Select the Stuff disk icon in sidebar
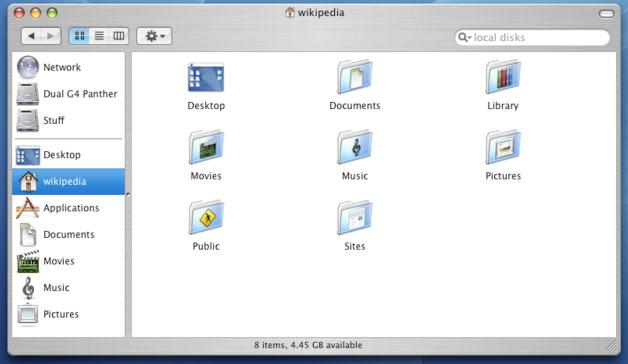This screenshot has width=628, height=364. tap(28, 120)
